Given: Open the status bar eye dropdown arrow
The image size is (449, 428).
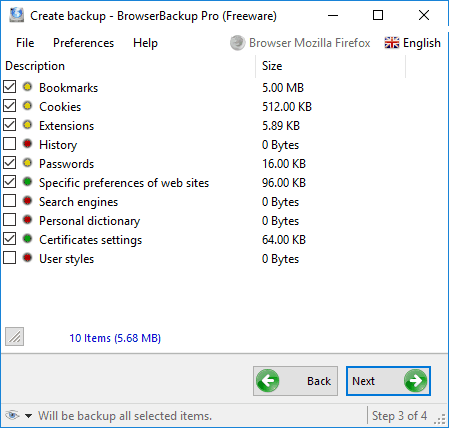Looking at the screenshot, I should pyautogui.click(x=29, y=416).
